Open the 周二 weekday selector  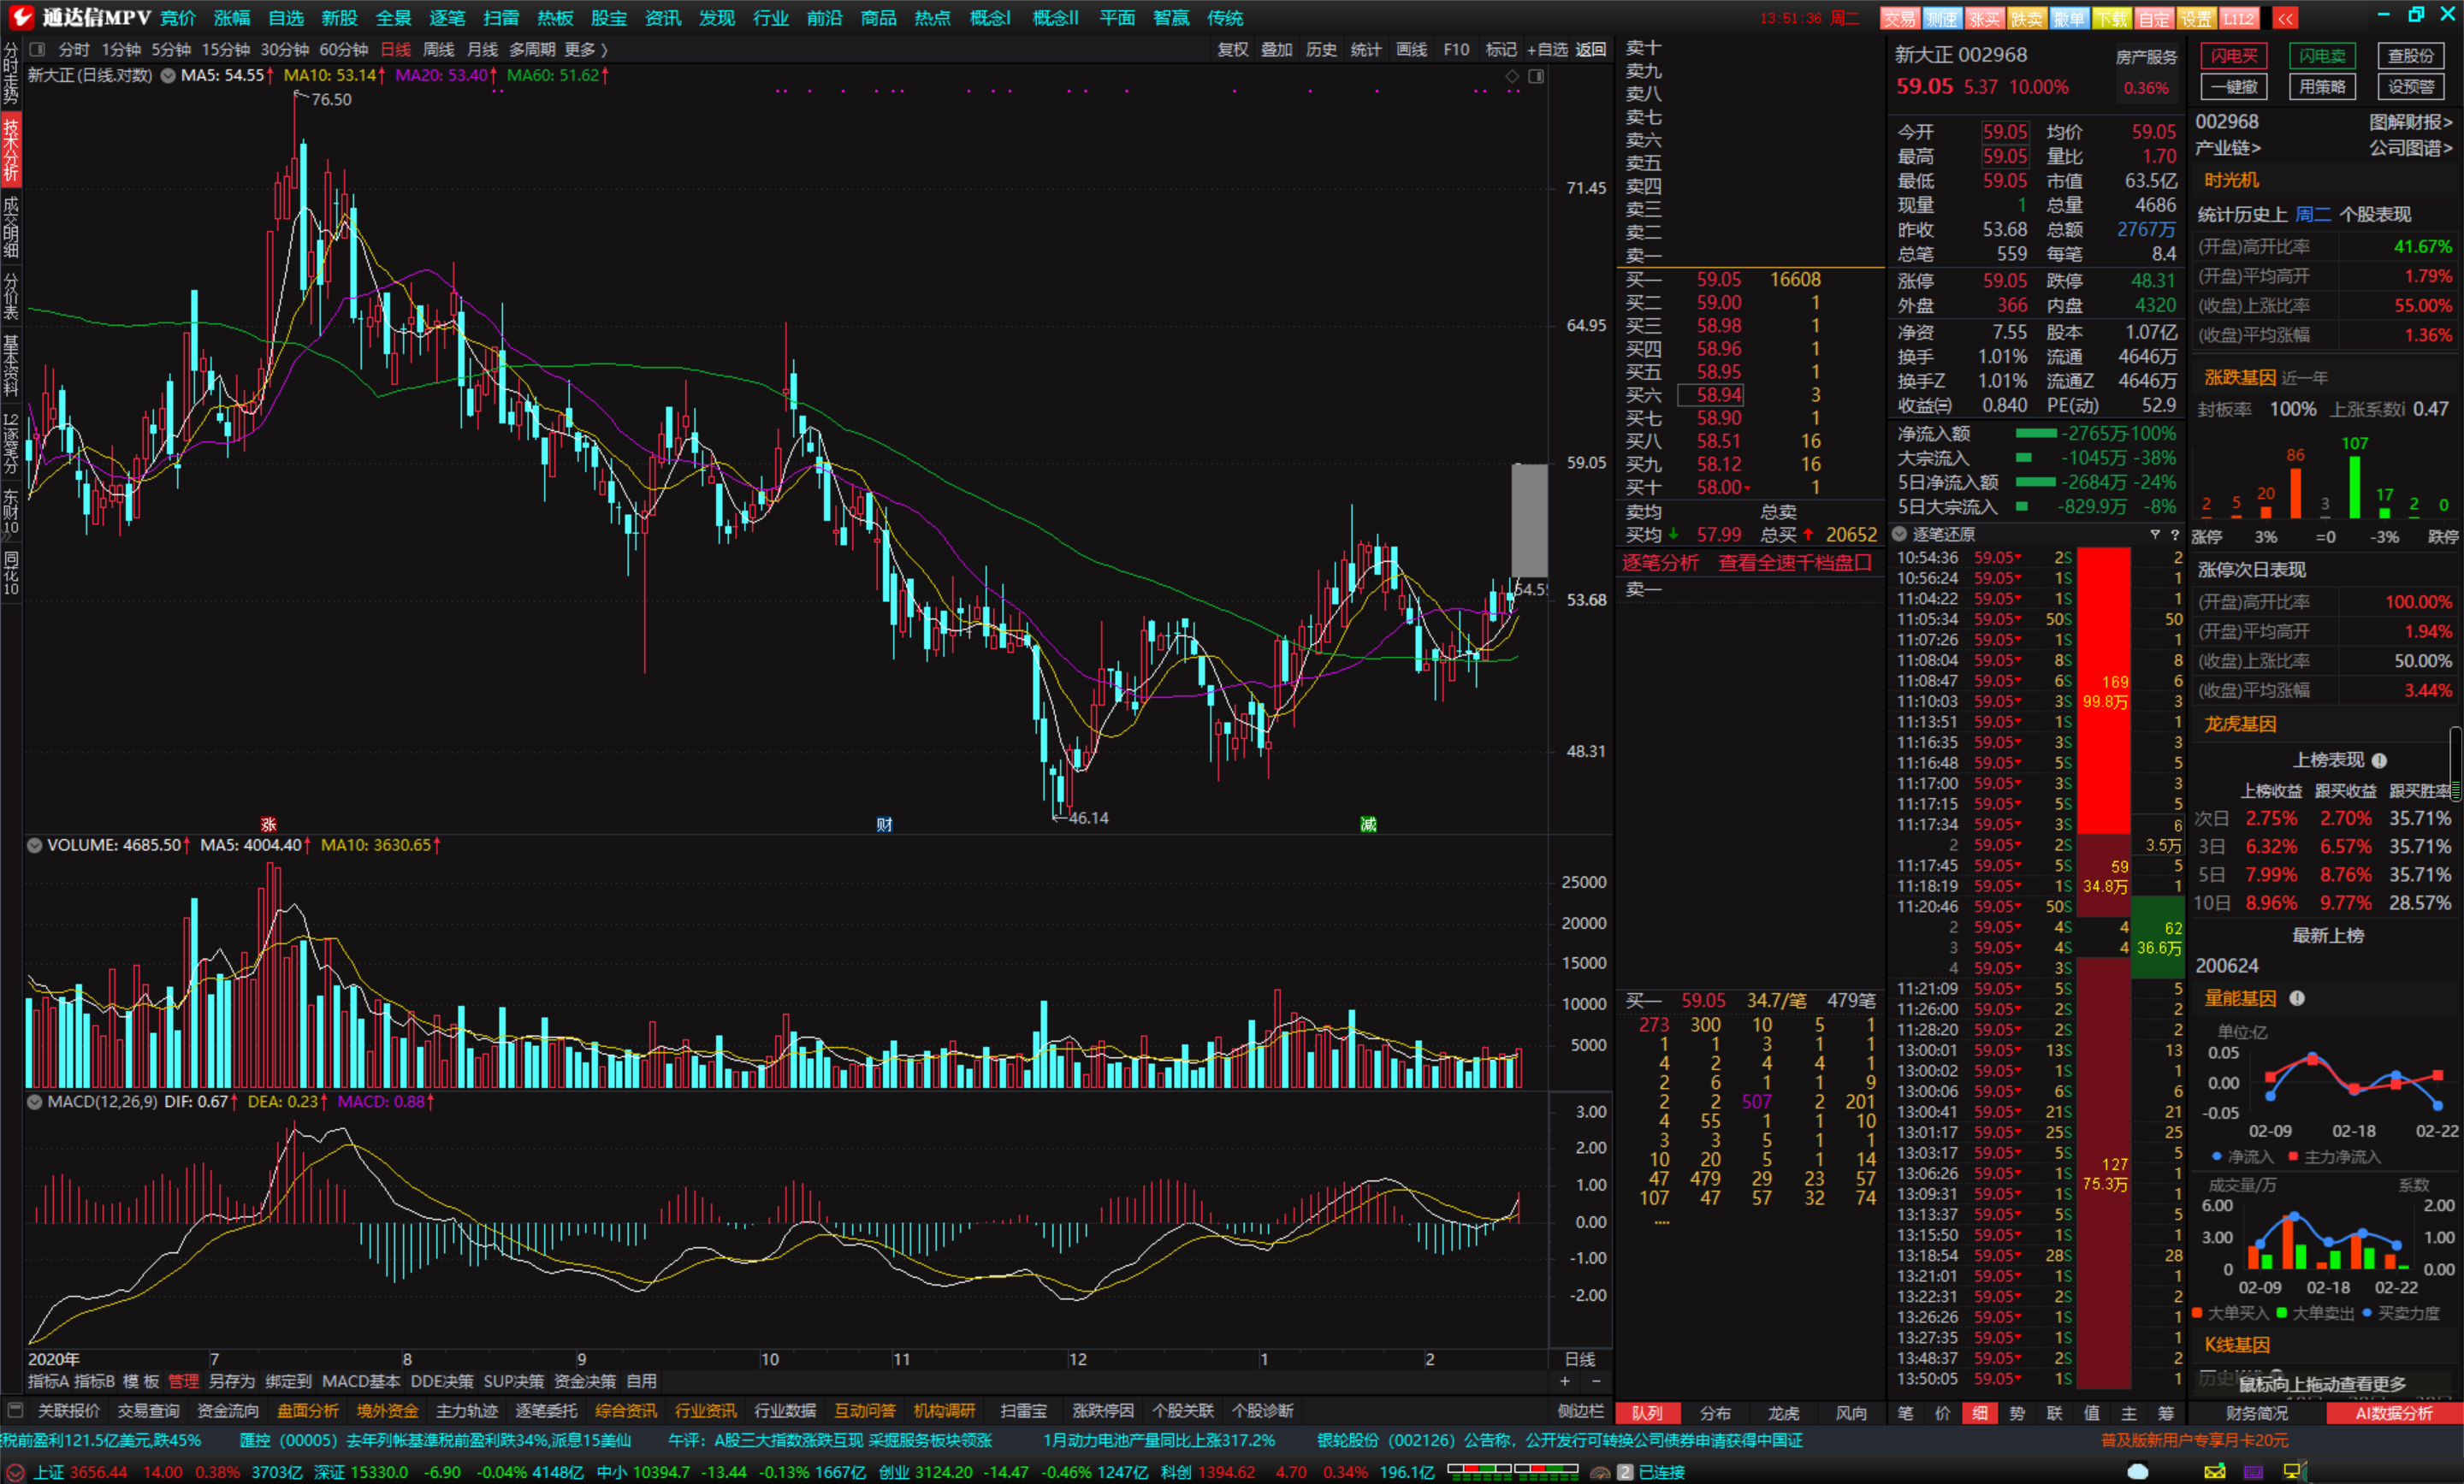[2313, 214]
